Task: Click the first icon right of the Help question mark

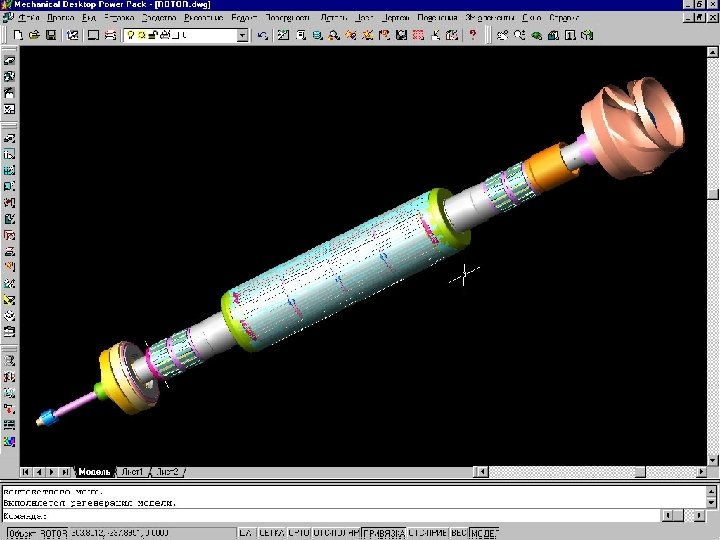Action: tap(503, 35)
